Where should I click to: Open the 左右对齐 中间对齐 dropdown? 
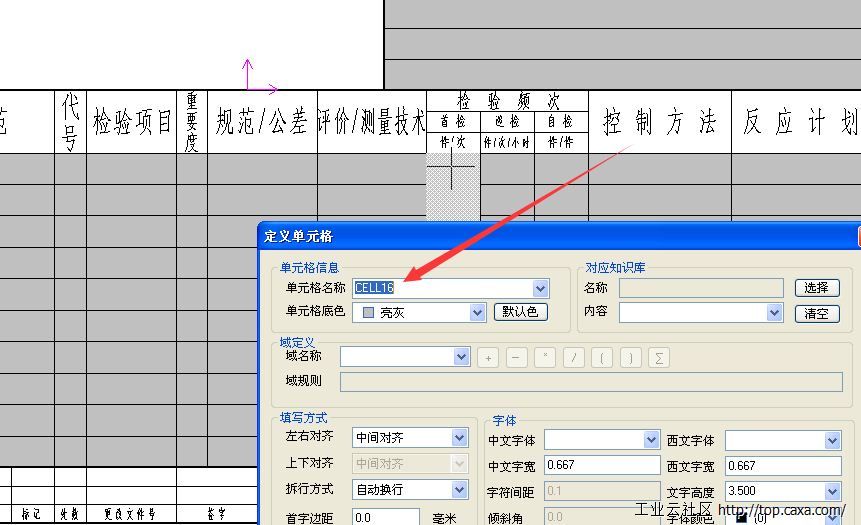pos(460,438)
